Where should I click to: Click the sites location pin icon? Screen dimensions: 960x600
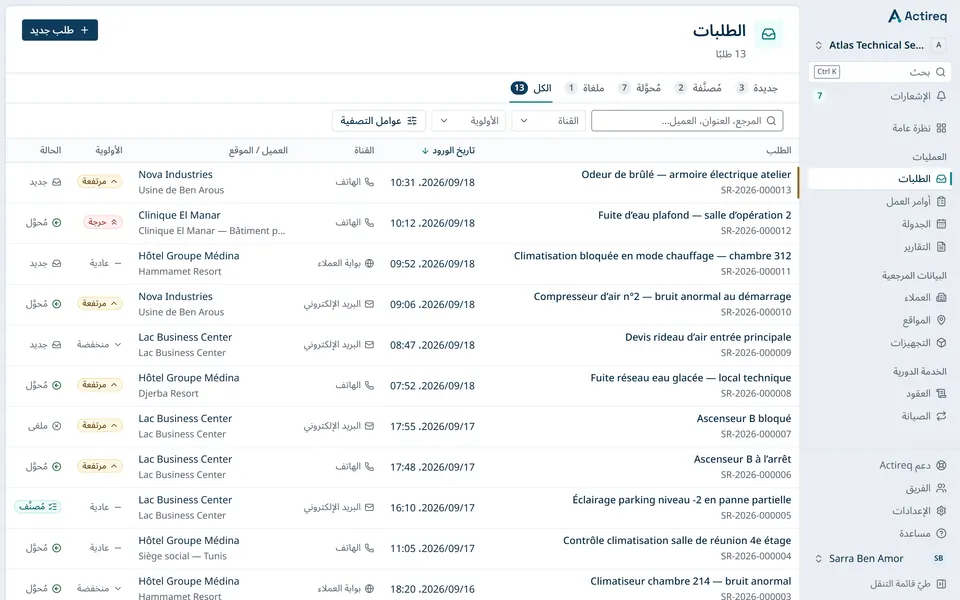(x=941, y=320)
